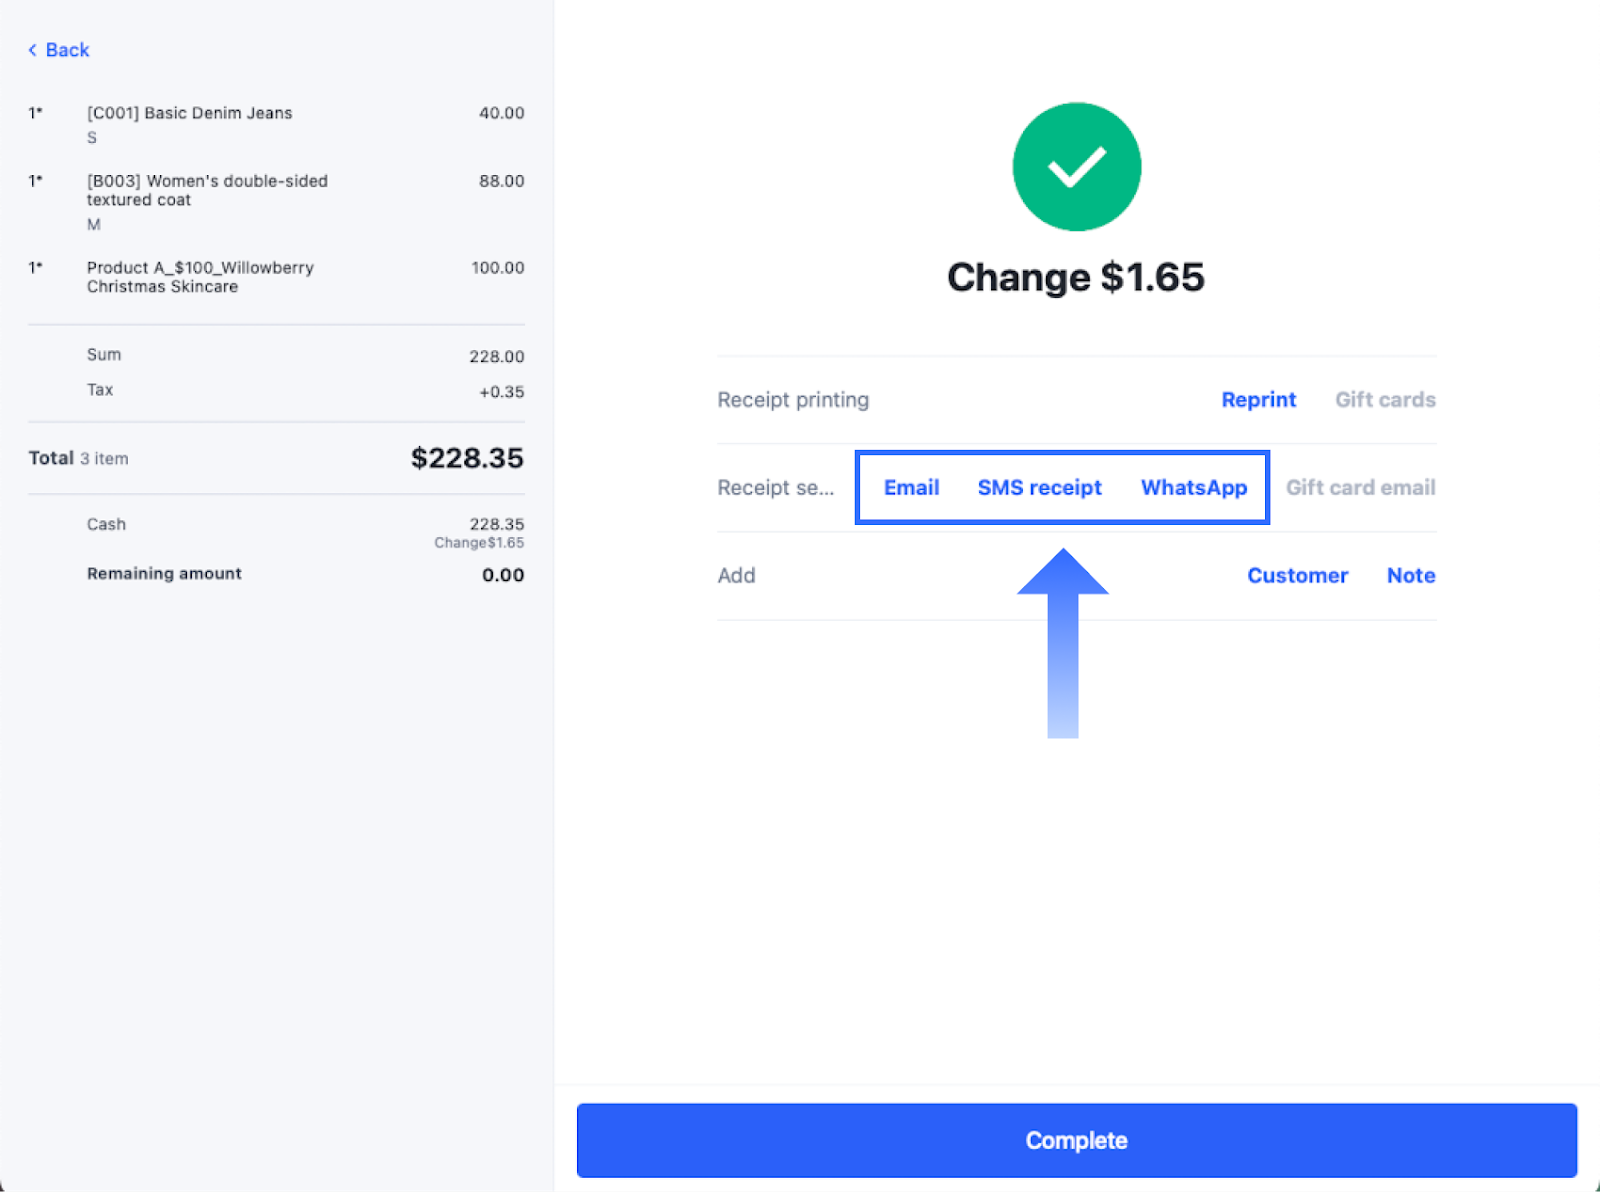Add a Customer to the order
Viewport: 1600px width, 1192px height.
point(1297,576)
